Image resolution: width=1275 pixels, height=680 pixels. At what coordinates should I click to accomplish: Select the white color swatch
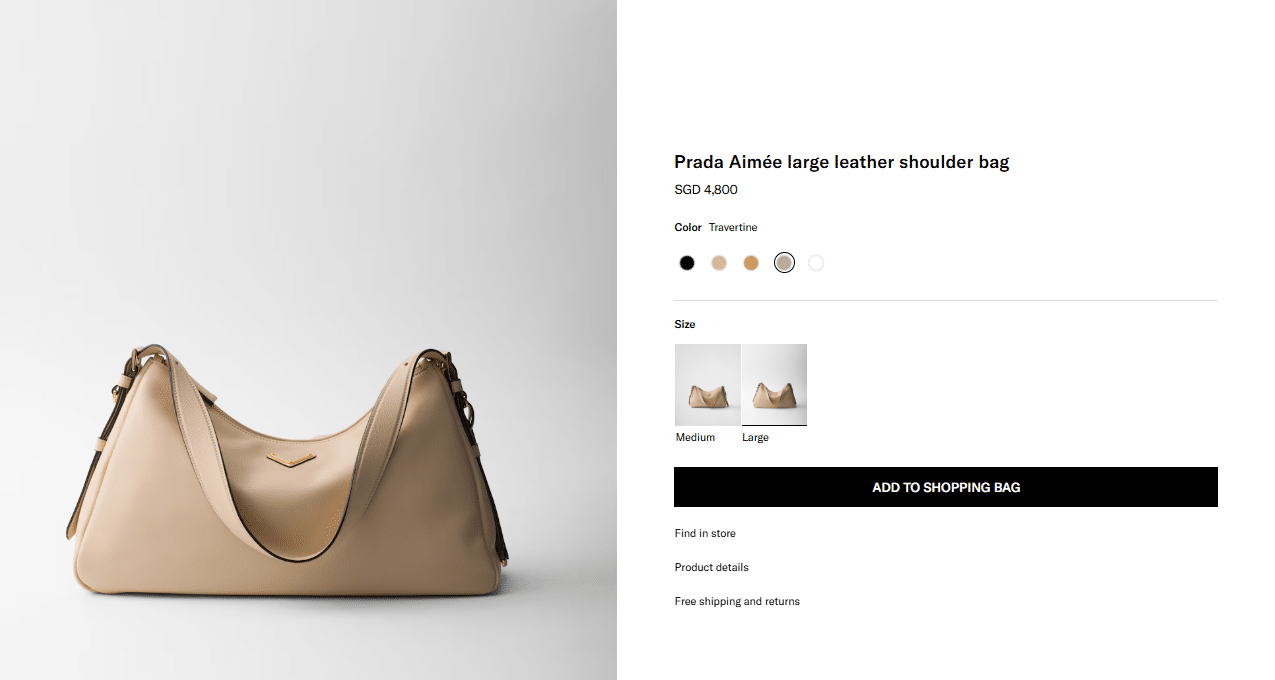816,263
